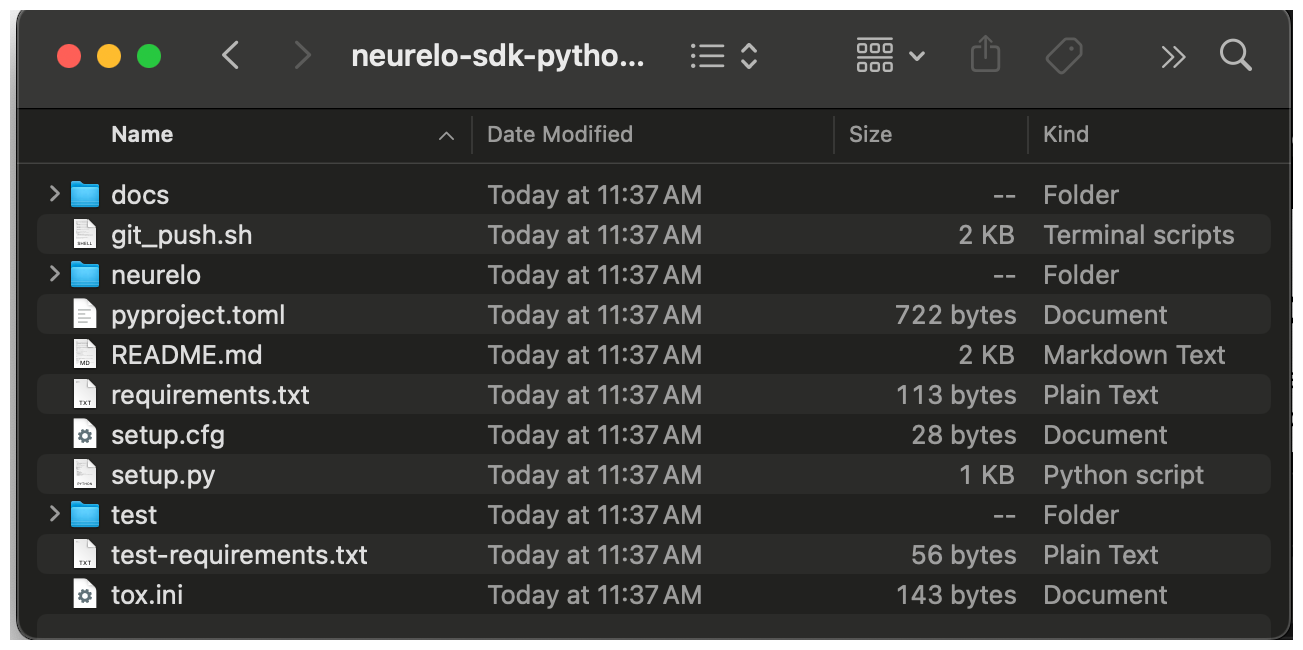Open the Group By dropdown
This screenshot has width=1303, height=650.
pyautogui.click(x=890, y=56)
